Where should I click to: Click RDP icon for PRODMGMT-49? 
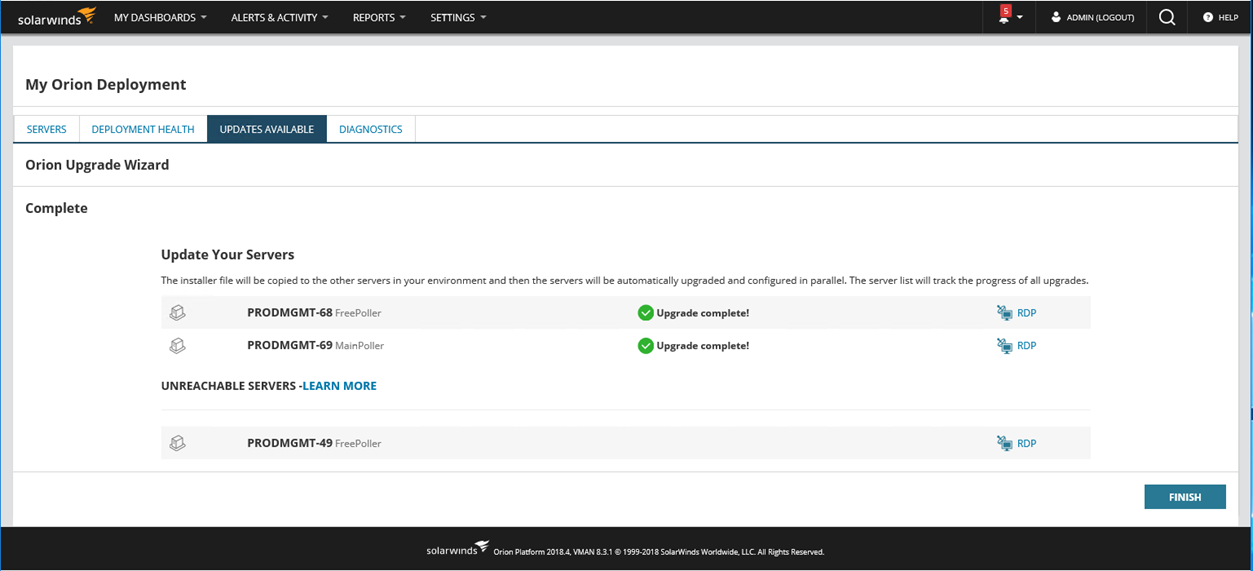pyautogui.click(x=1005, y=443)
